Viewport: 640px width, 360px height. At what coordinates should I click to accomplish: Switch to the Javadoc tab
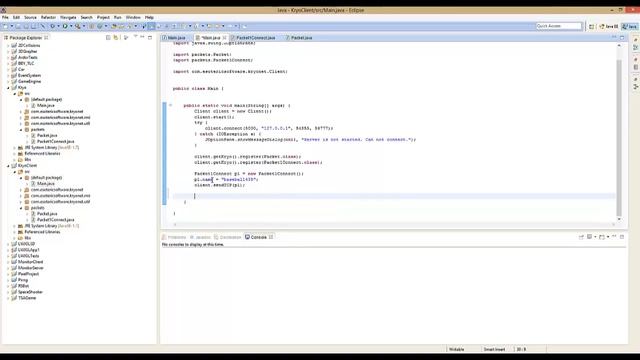click(200, 237)
